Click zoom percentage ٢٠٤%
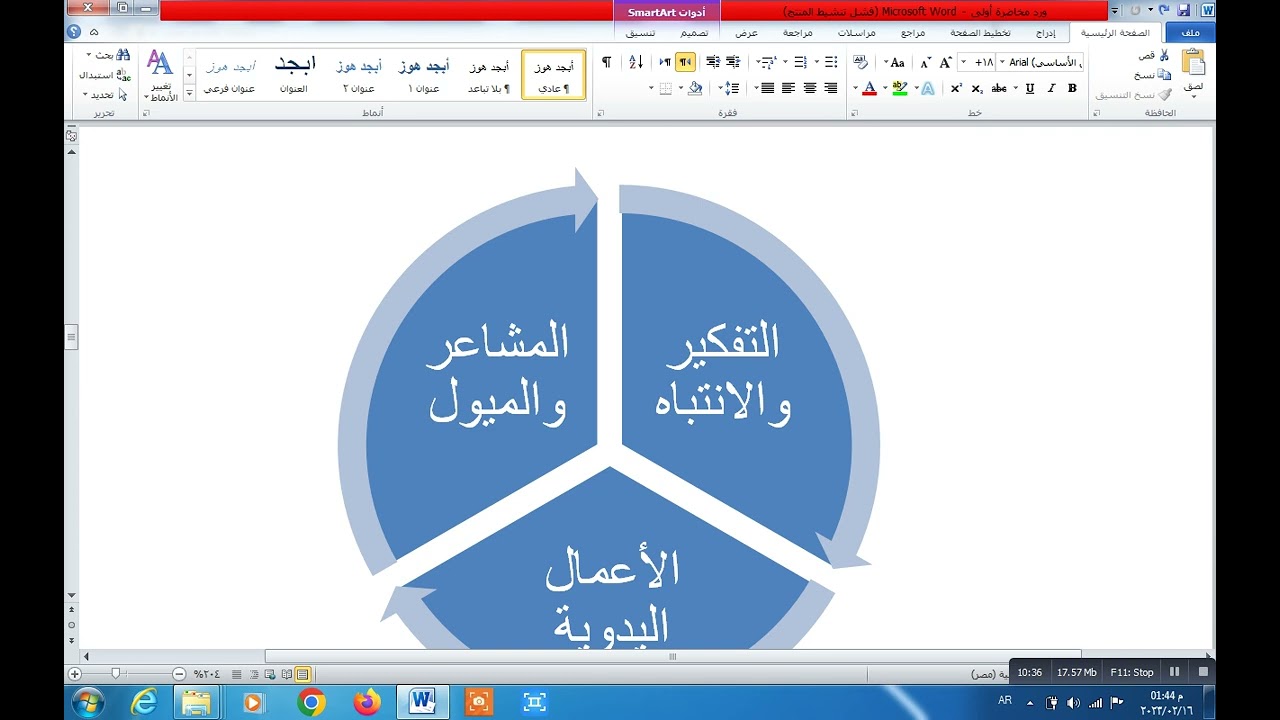The width and height of the screenshot is (1280, 720). pyautogui.click(x=207, y=674)
